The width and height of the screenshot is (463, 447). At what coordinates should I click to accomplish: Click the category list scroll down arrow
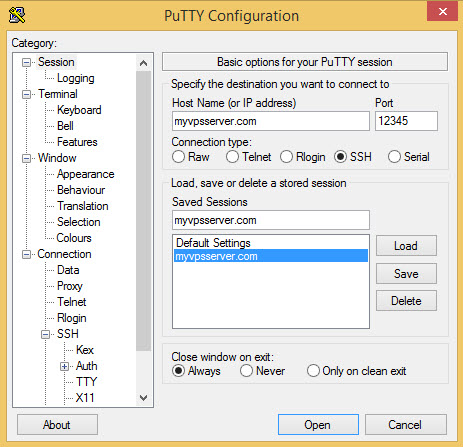[143, 397]
